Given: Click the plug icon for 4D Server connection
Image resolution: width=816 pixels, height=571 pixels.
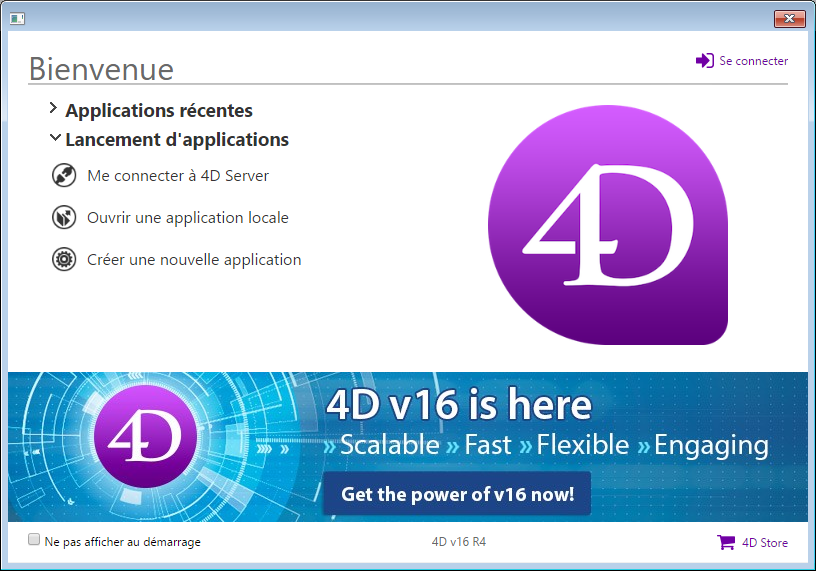Looking at the screenshot, I should click(x=64, y=176).
